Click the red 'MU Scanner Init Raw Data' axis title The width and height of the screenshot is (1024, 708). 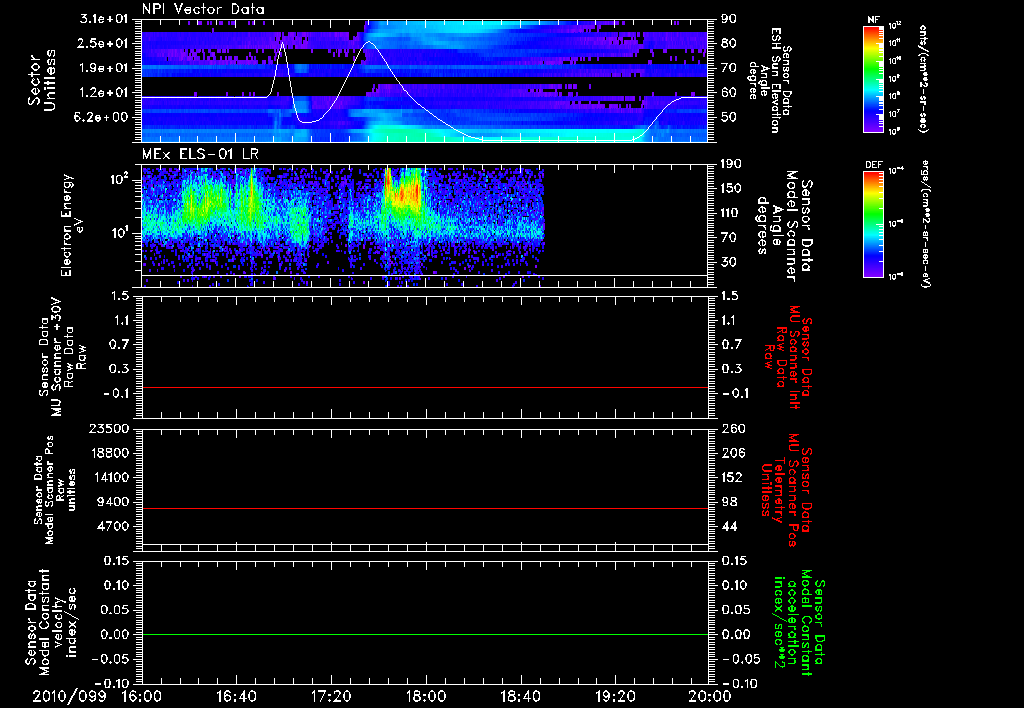point(786,357)
